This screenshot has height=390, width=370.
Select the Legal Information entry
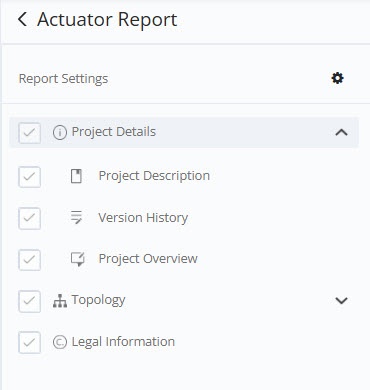point(123,342)
